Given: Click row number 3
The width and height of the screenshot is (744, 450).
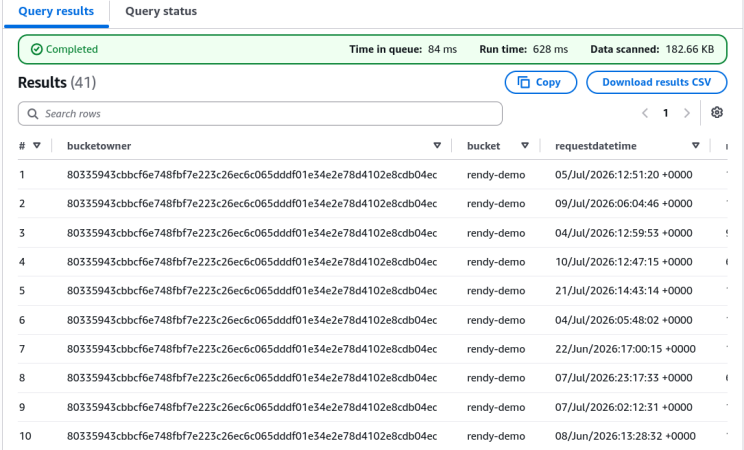Looking at the screenshot, I should [x=22, y=233].
